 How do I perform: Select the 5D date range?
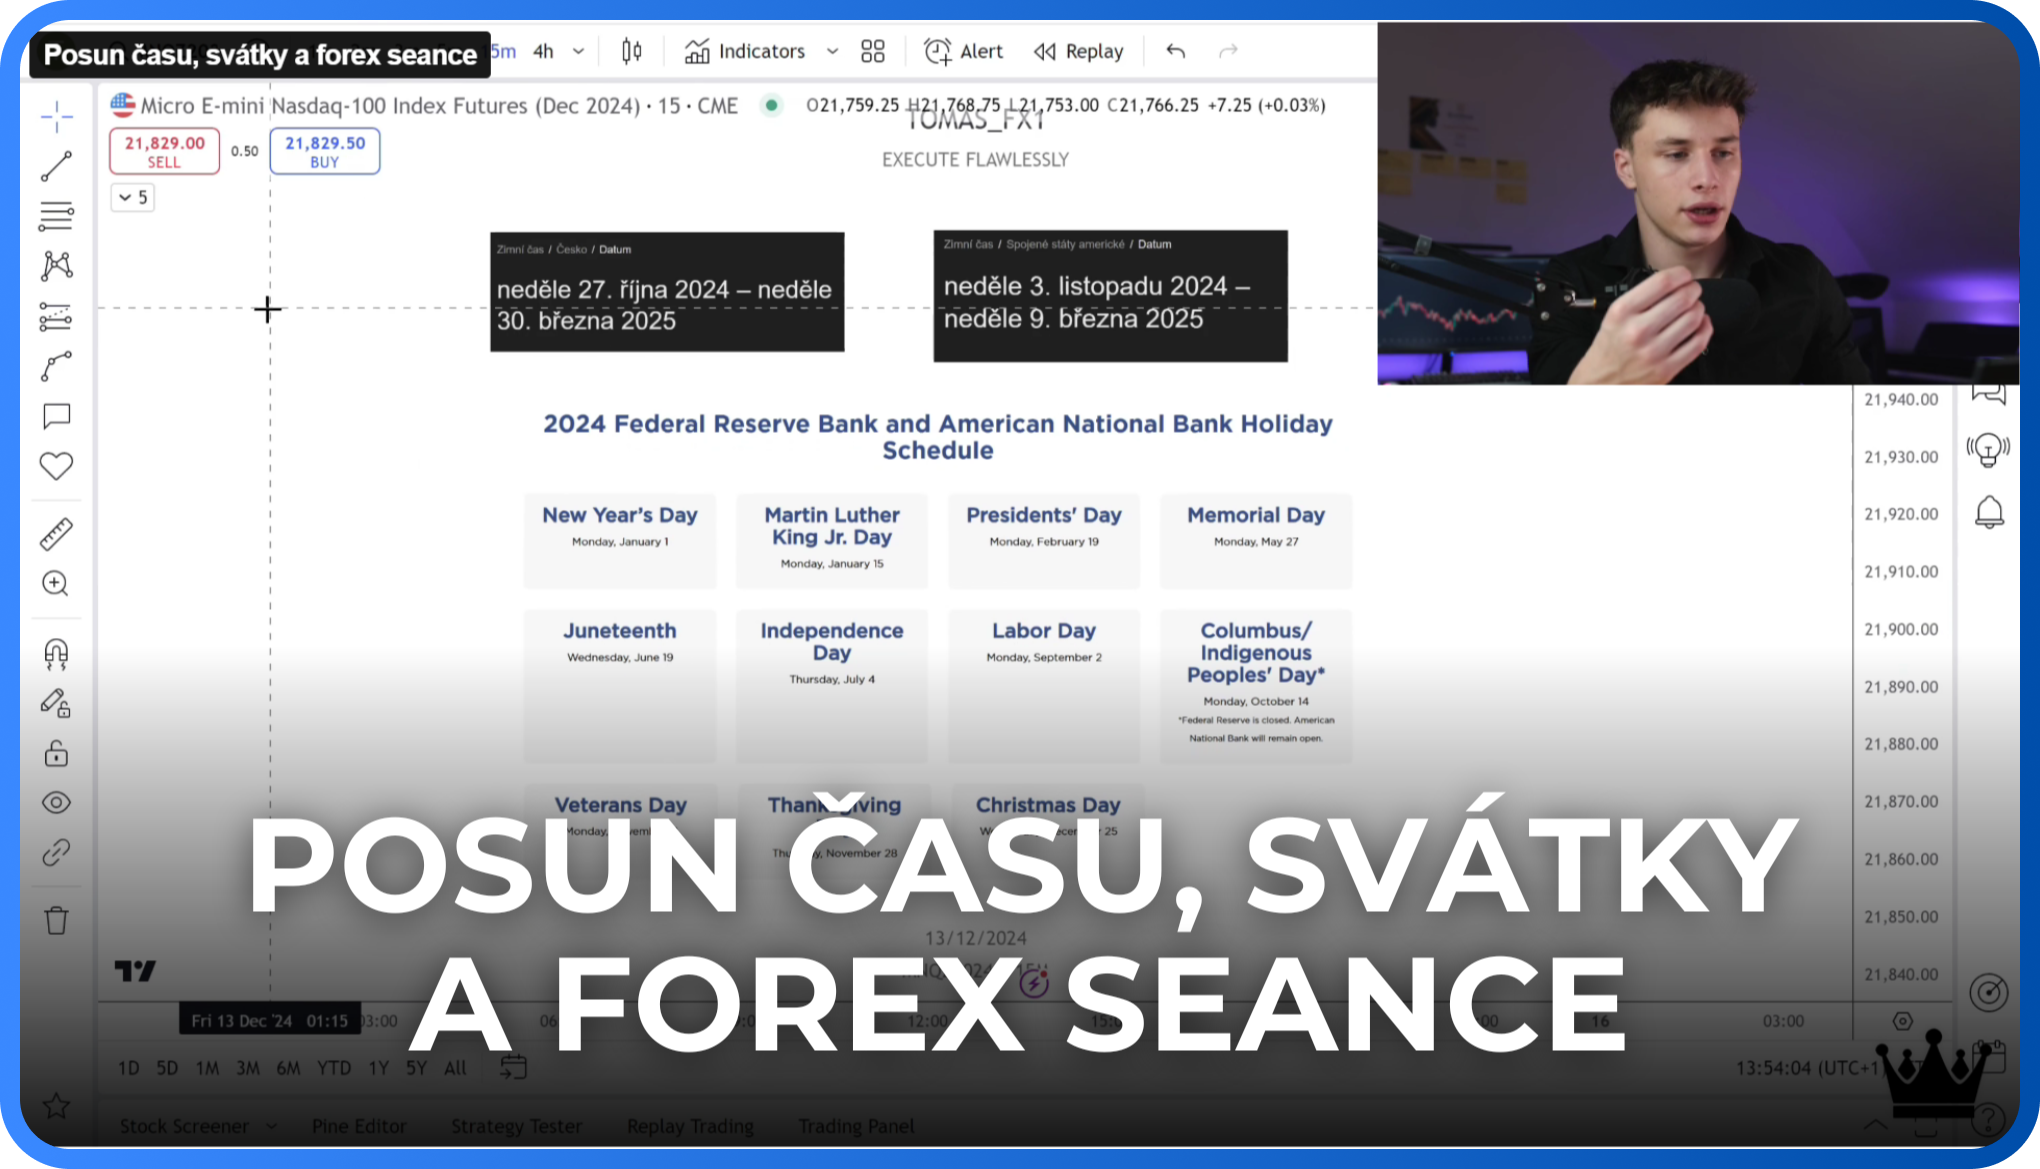click(167, 1068)
